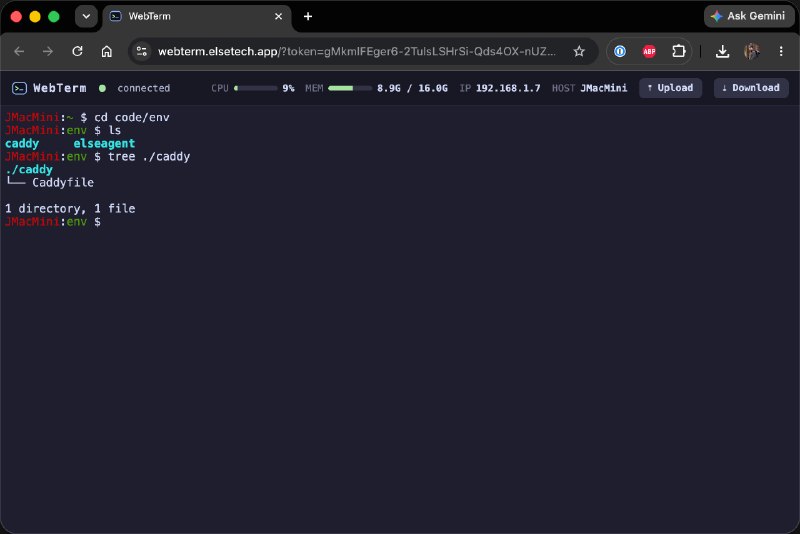Viewport: 800px width, 534px height.
Task: Select the WebTerm browser tab
Action: [197, 16]
